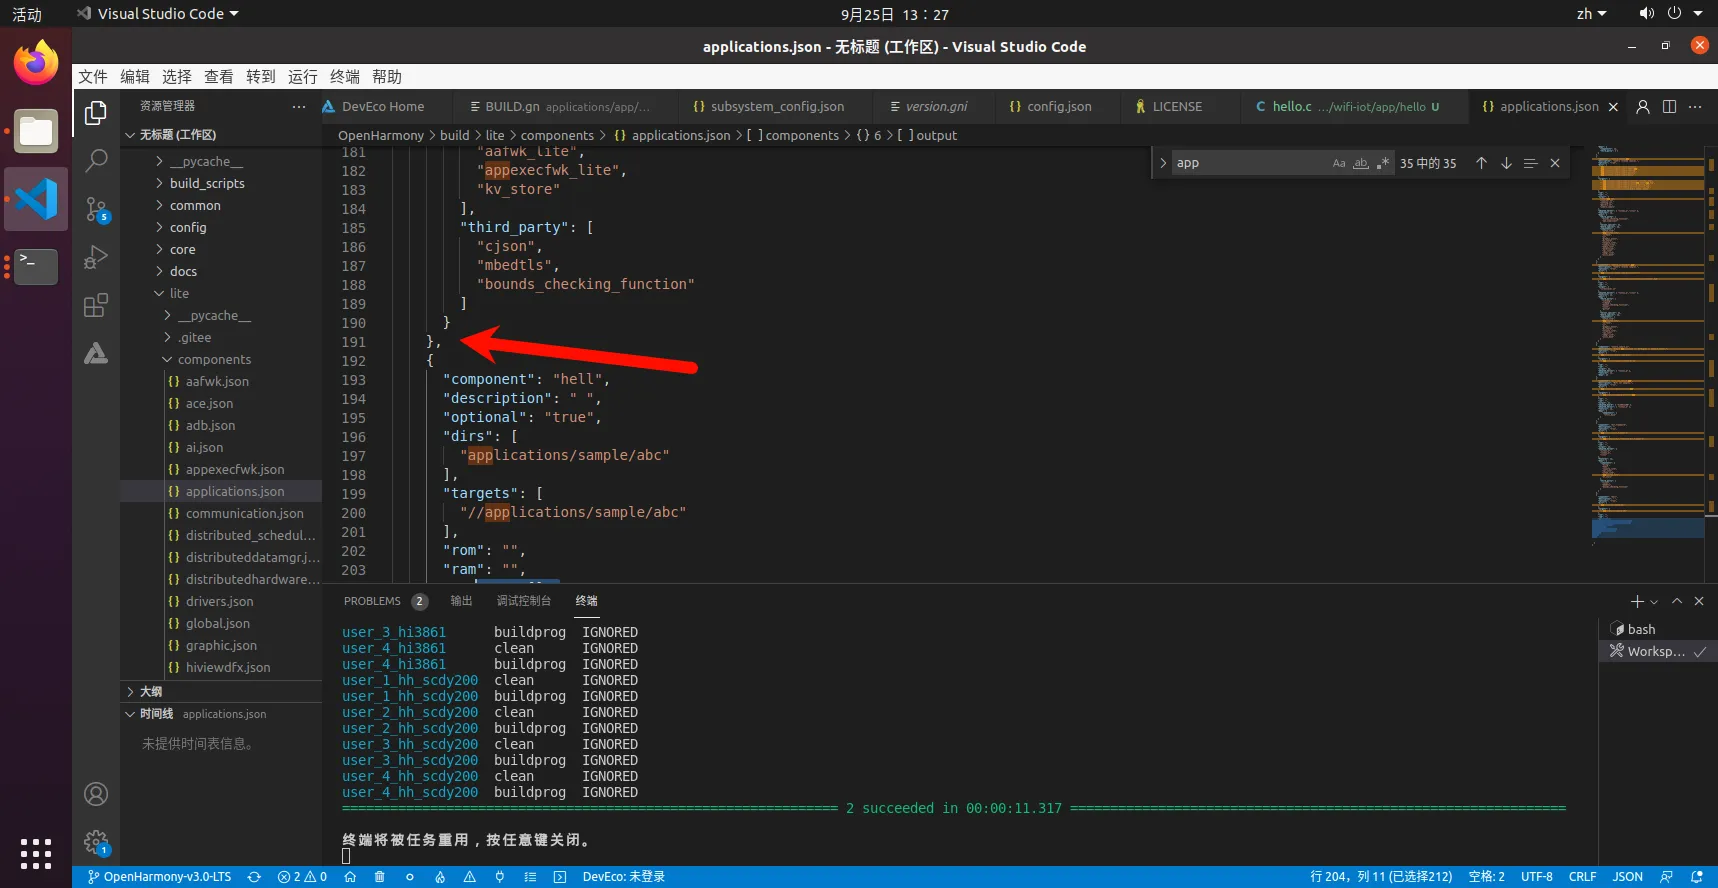Split the editor to the right
The image size is (1718, 888).
pos(1669,107)
